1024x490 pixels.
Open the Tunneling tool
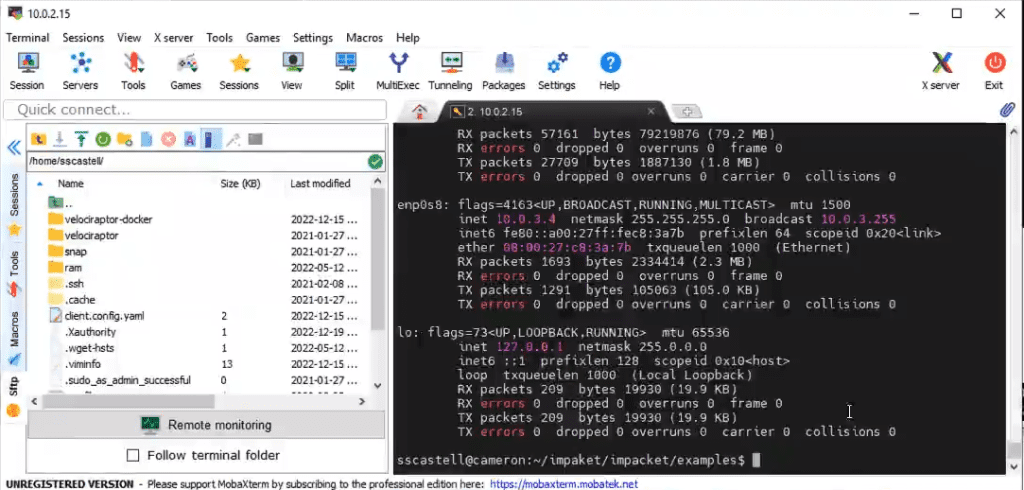coord(450,71)
